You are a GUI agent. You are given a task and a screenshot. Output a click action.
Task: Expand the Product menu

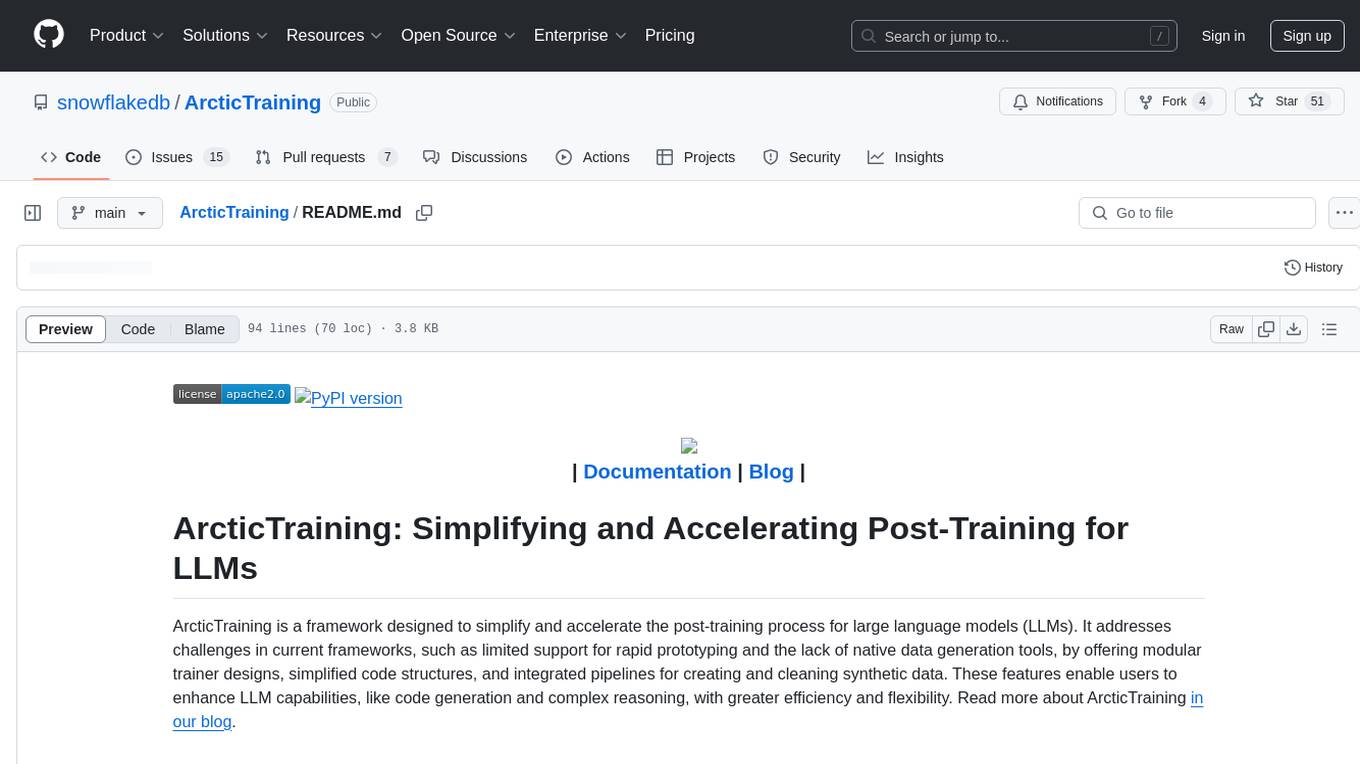[x=127, y=35]
